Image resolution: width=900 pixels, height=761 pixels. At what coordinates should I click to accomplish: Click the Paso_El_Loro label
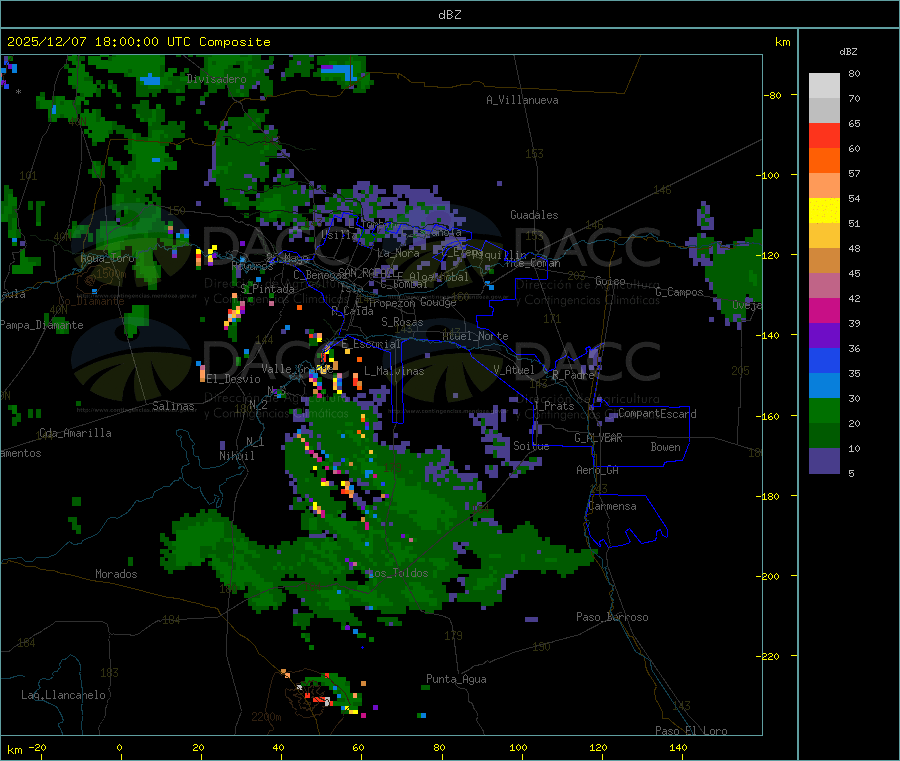tap(692, 731)
